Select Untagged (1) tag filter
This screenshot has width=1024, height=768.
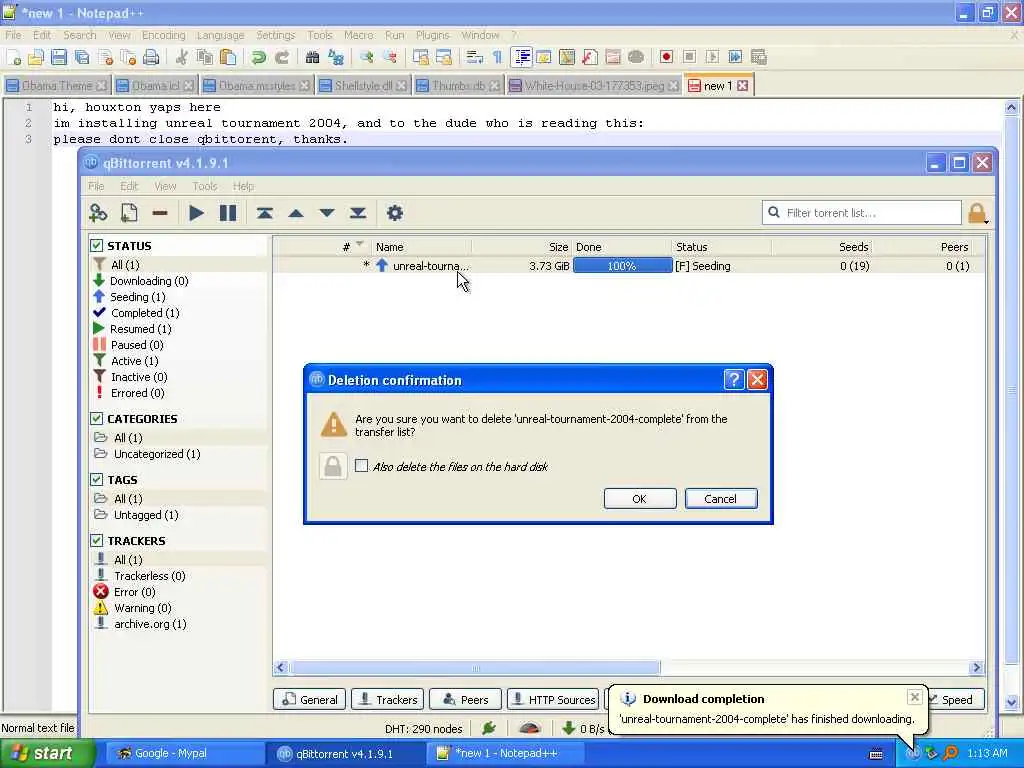point(146,515)
